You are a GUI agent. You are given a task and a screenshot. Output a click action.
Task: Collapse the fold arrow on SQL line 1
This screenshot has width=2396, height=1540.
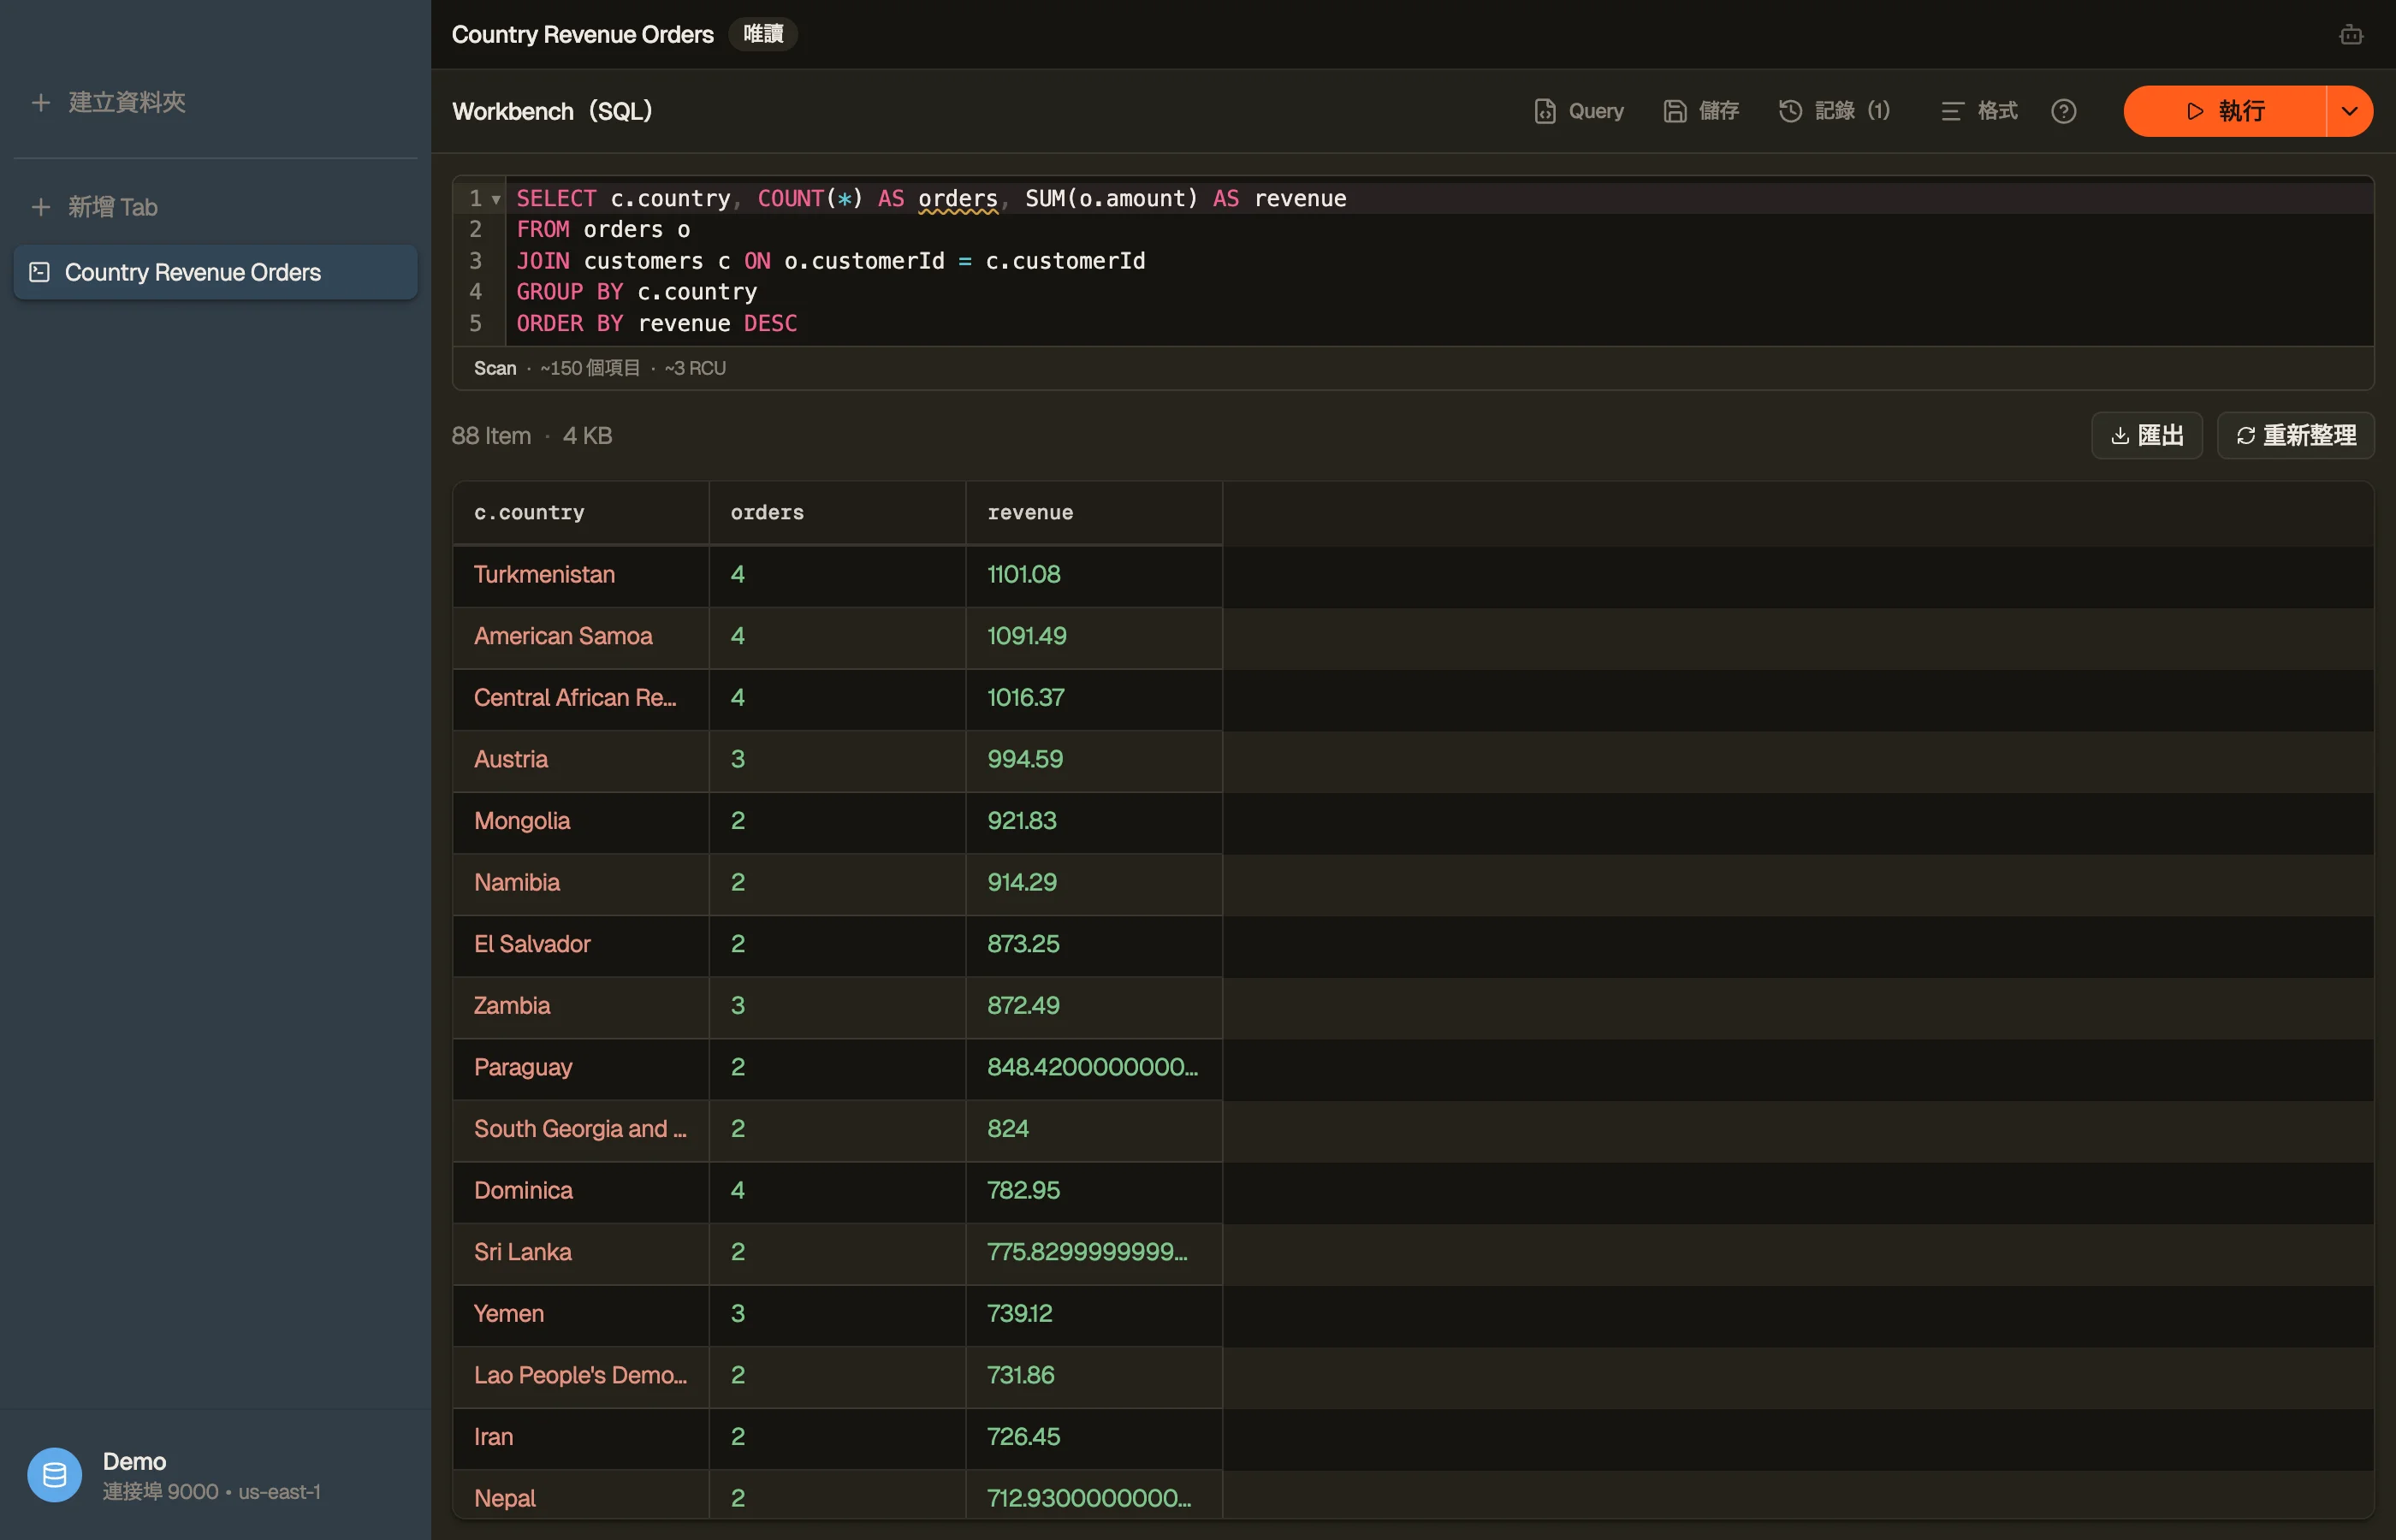(x=496, y=199)
